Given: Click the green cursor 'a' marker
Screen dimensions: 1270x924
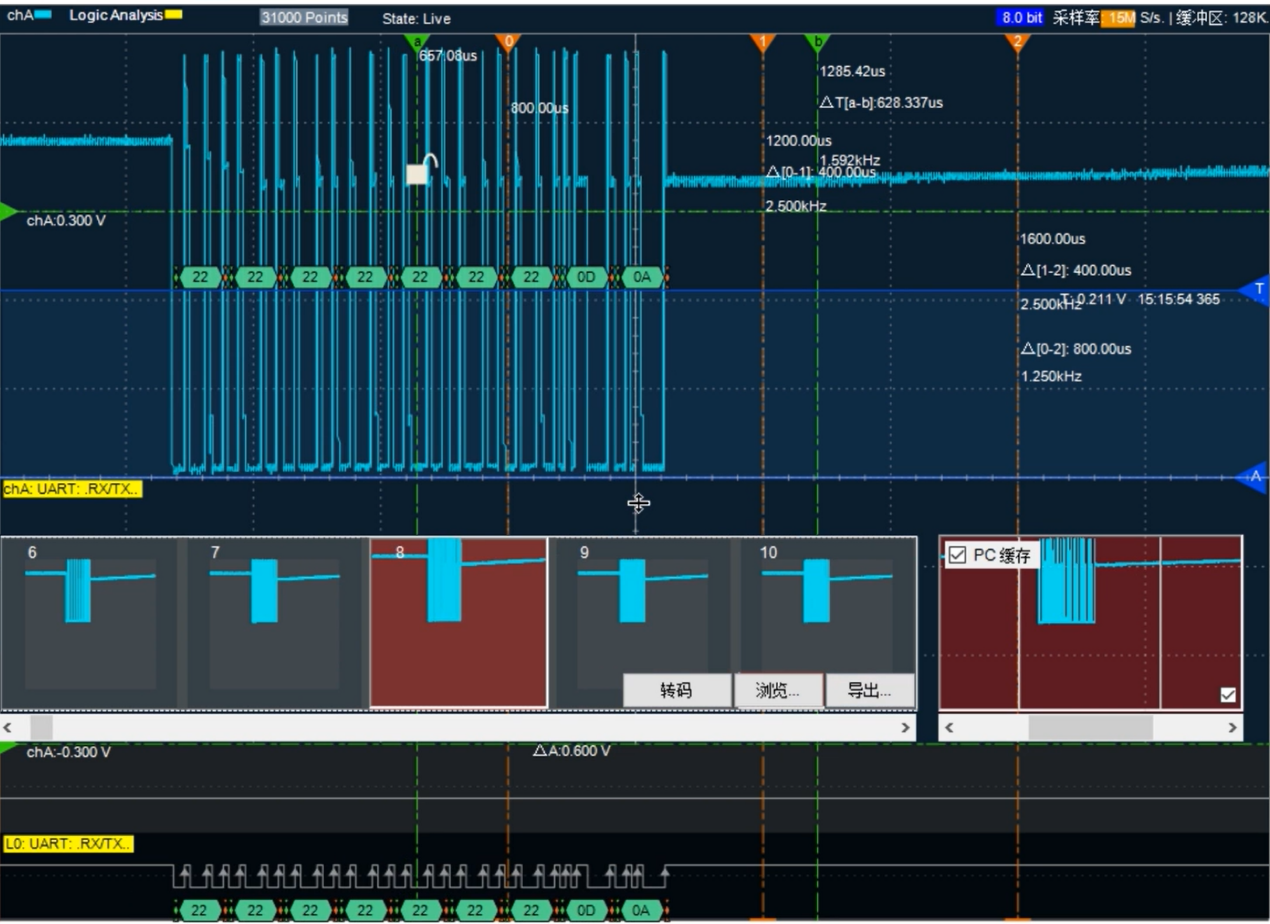Looking at the screenshot, I should coord(417,41).
